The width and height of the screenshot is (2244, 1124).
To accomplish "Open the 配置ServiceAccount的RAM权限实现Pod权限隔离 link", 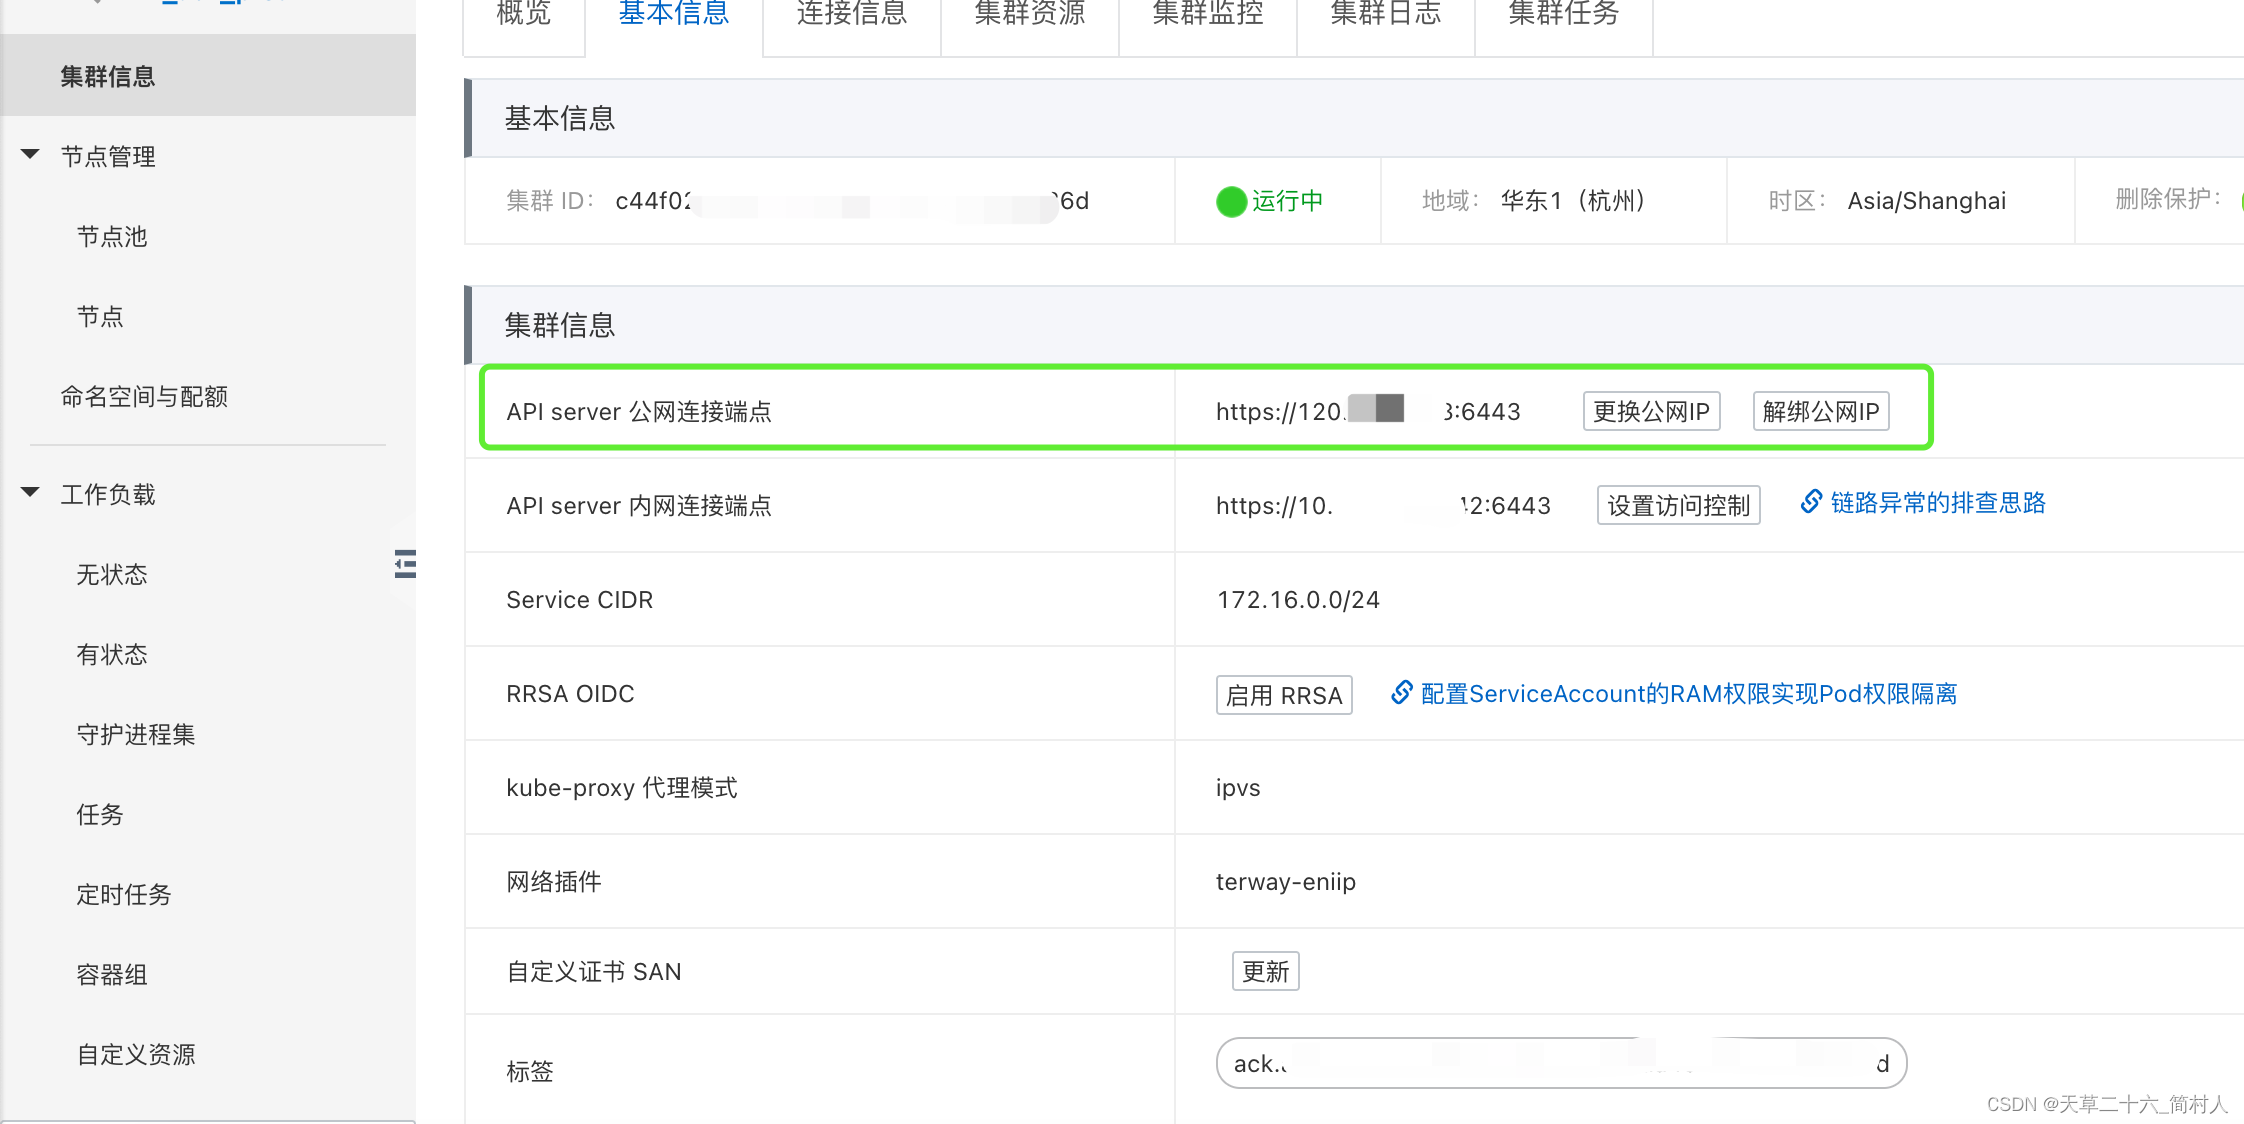I will 1689,693.
